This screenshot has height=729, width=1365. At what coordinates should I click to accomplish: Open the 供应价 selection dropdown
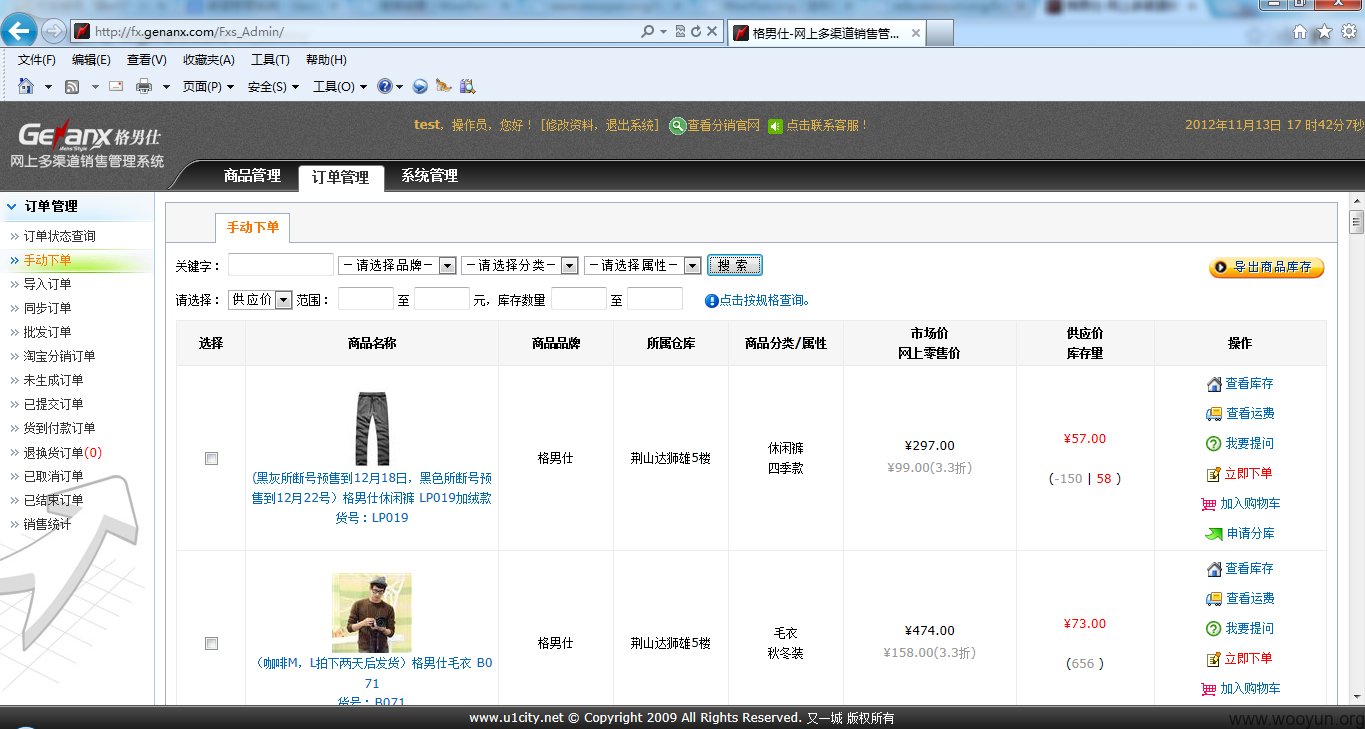pos(260,300)
